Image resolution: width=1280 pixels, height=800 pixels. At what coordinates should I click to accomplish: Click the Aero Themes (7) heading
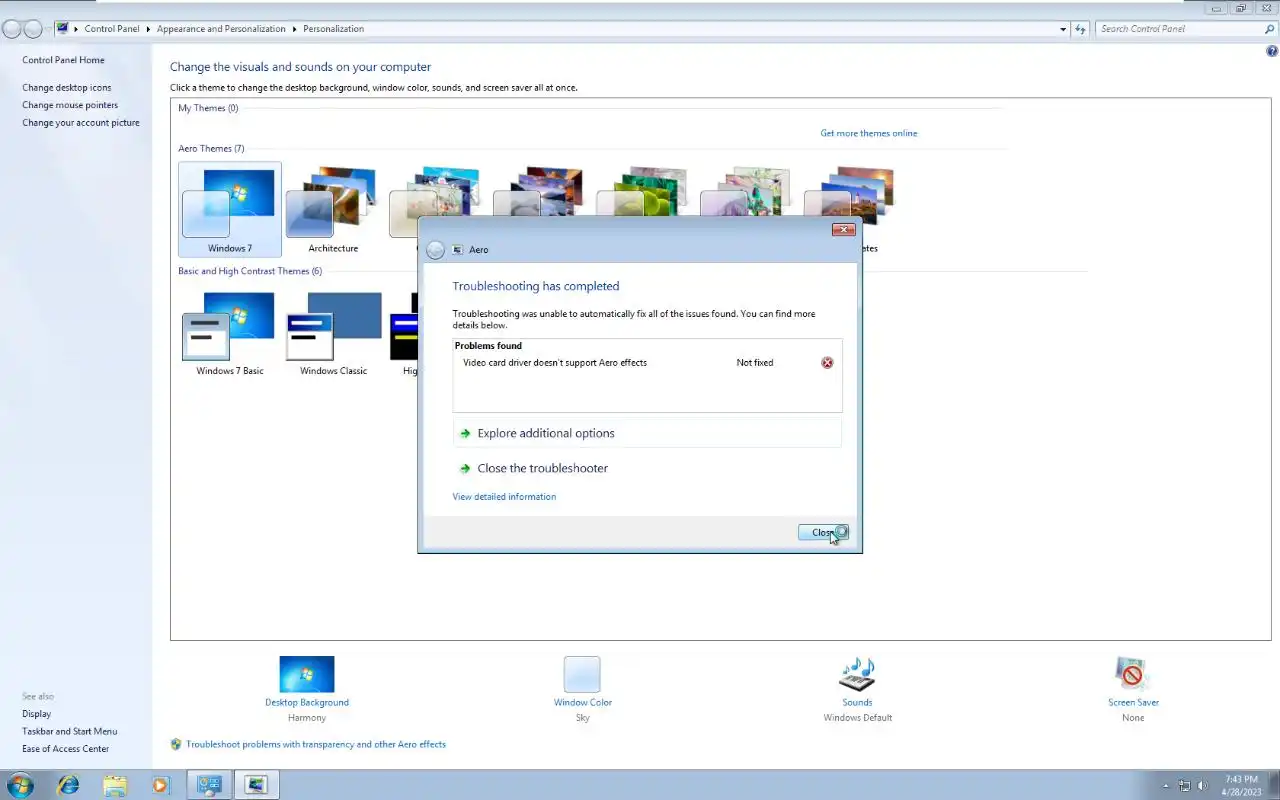click(211, 149)
